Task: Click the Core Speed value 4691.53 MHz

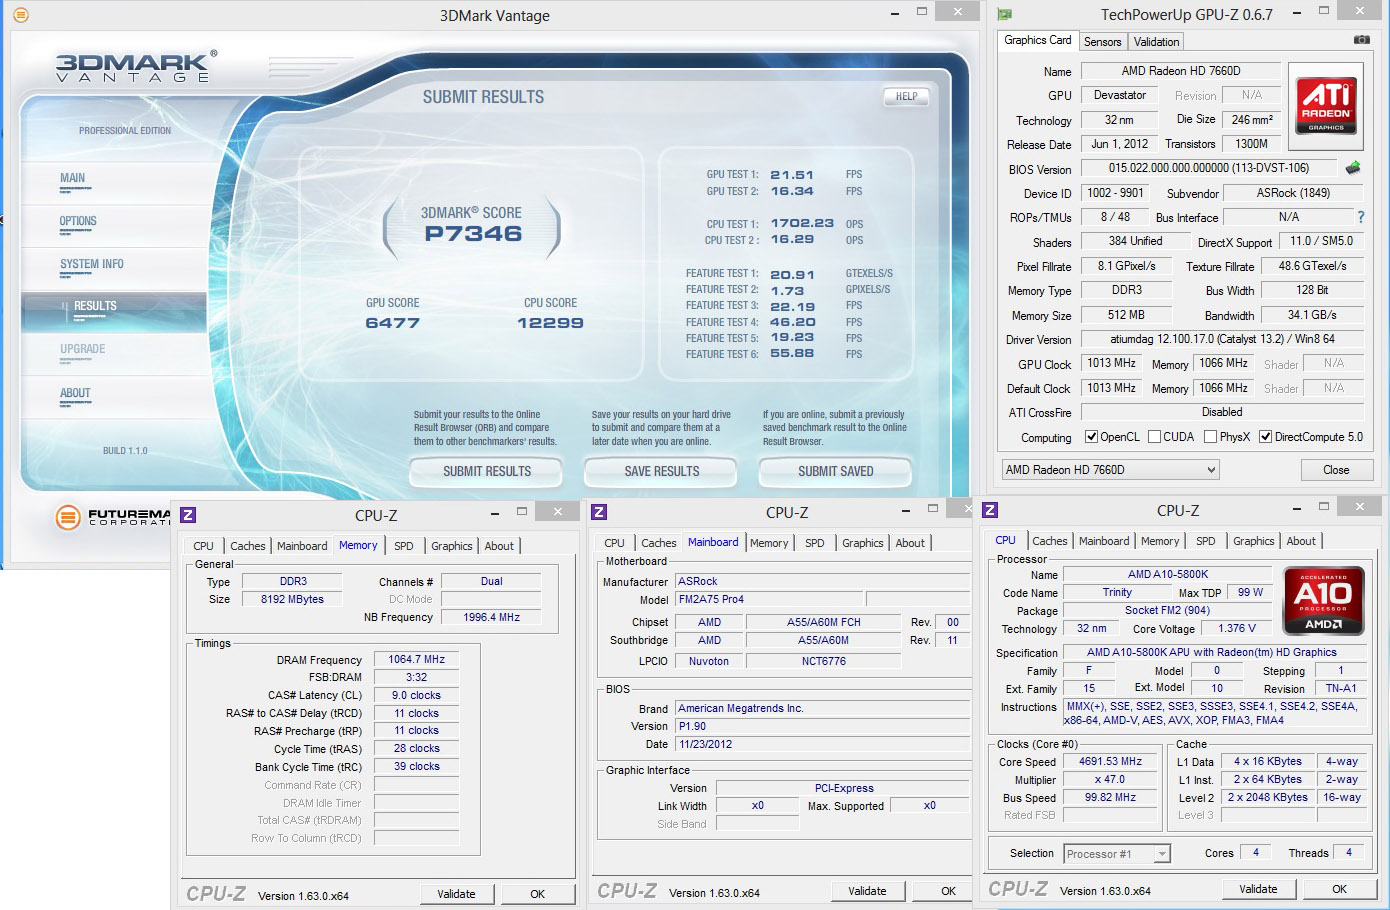Action: [1110, 762]
